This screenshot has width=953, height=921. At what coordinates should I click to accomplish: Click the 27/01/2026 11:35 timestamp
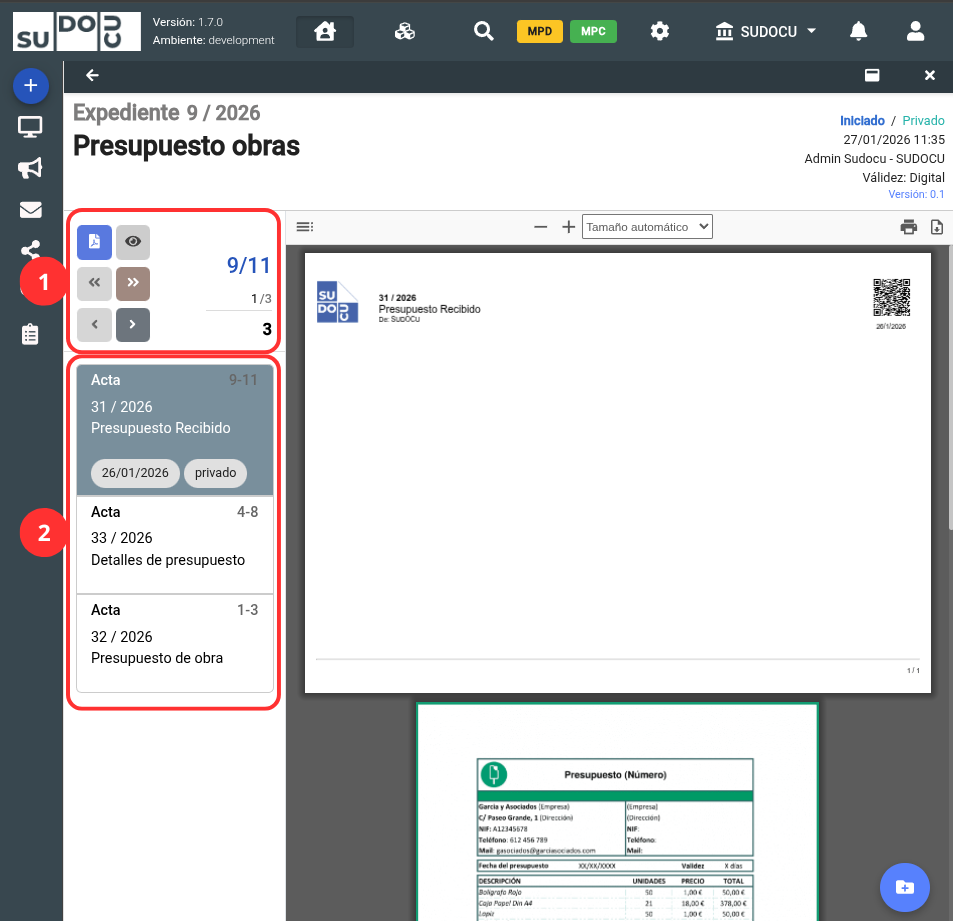tap(893, 140)
